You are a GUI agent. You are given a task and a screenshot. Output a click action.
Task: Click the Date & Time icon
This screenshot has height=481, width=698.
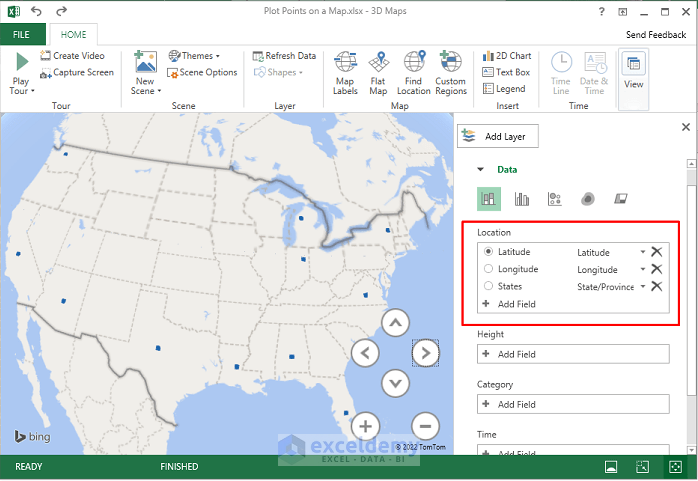click(595, 62)
